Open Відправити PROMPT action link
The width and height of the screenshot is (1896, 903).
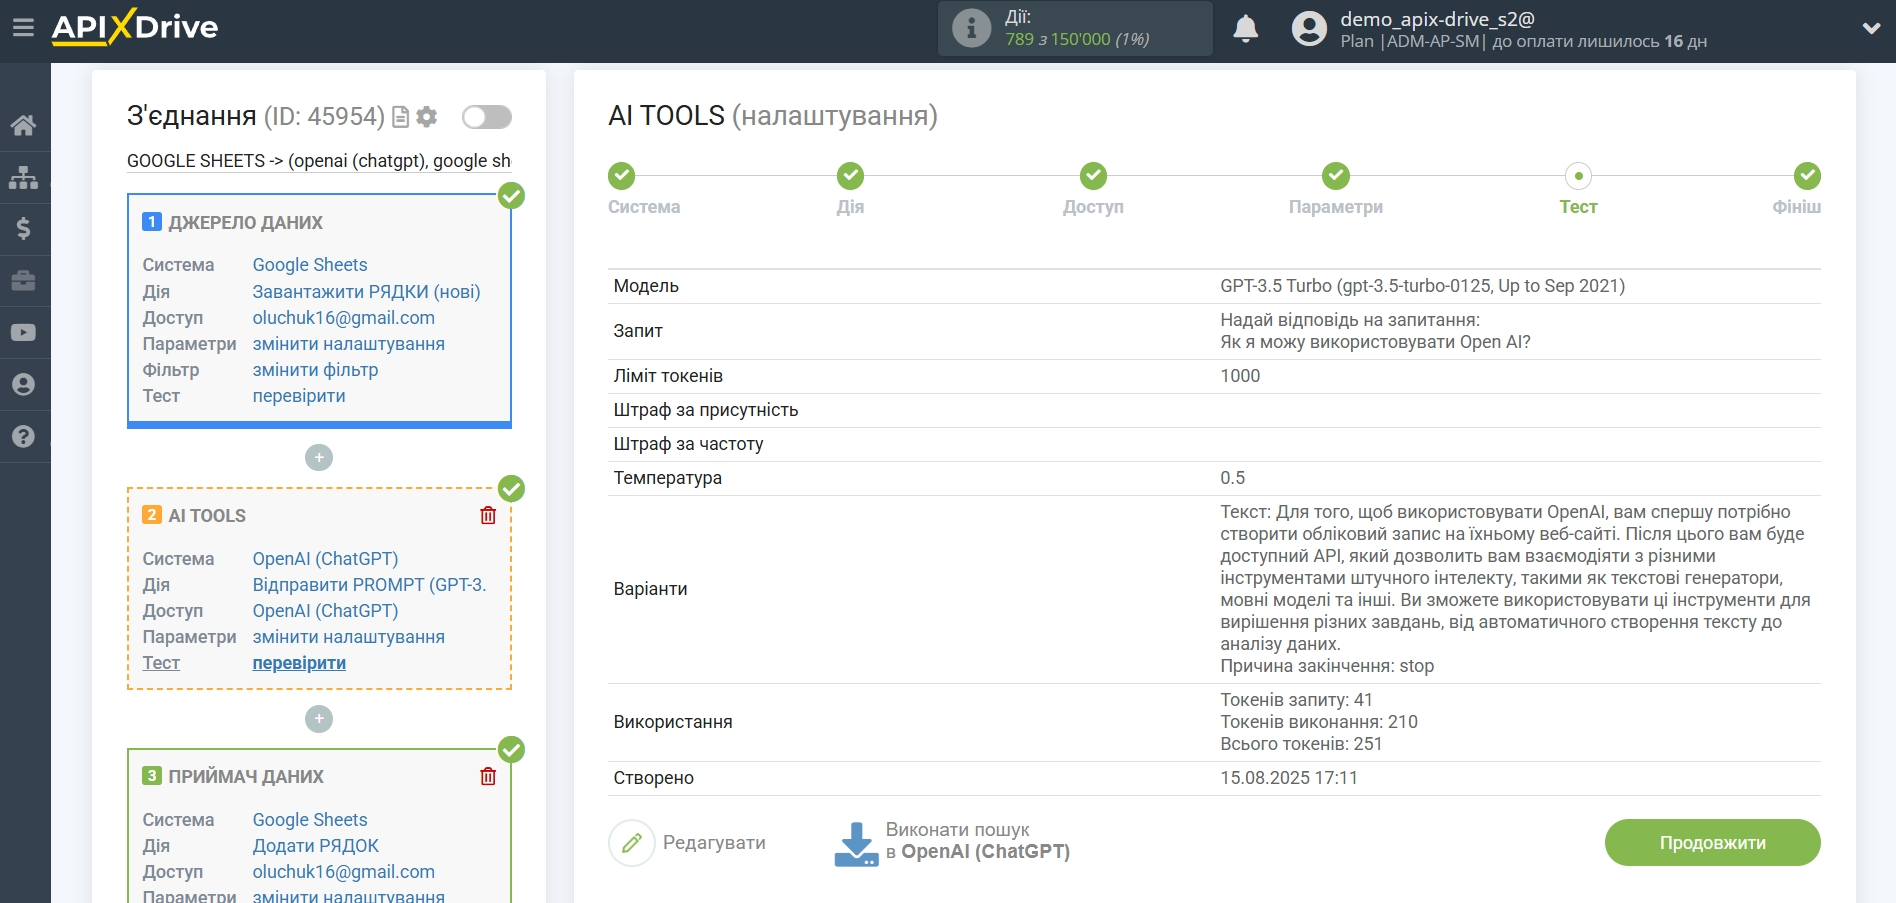tap(369, 585)
